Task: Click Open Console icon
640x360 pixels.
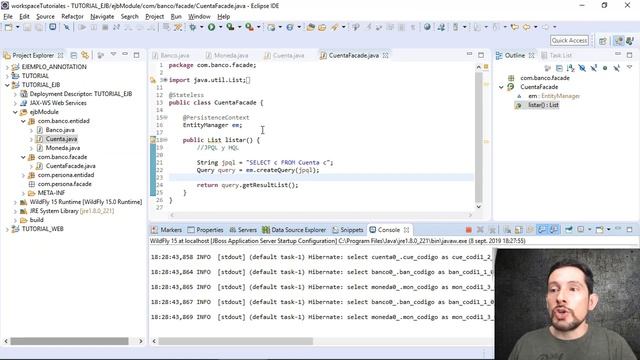Action: [599, 230]
